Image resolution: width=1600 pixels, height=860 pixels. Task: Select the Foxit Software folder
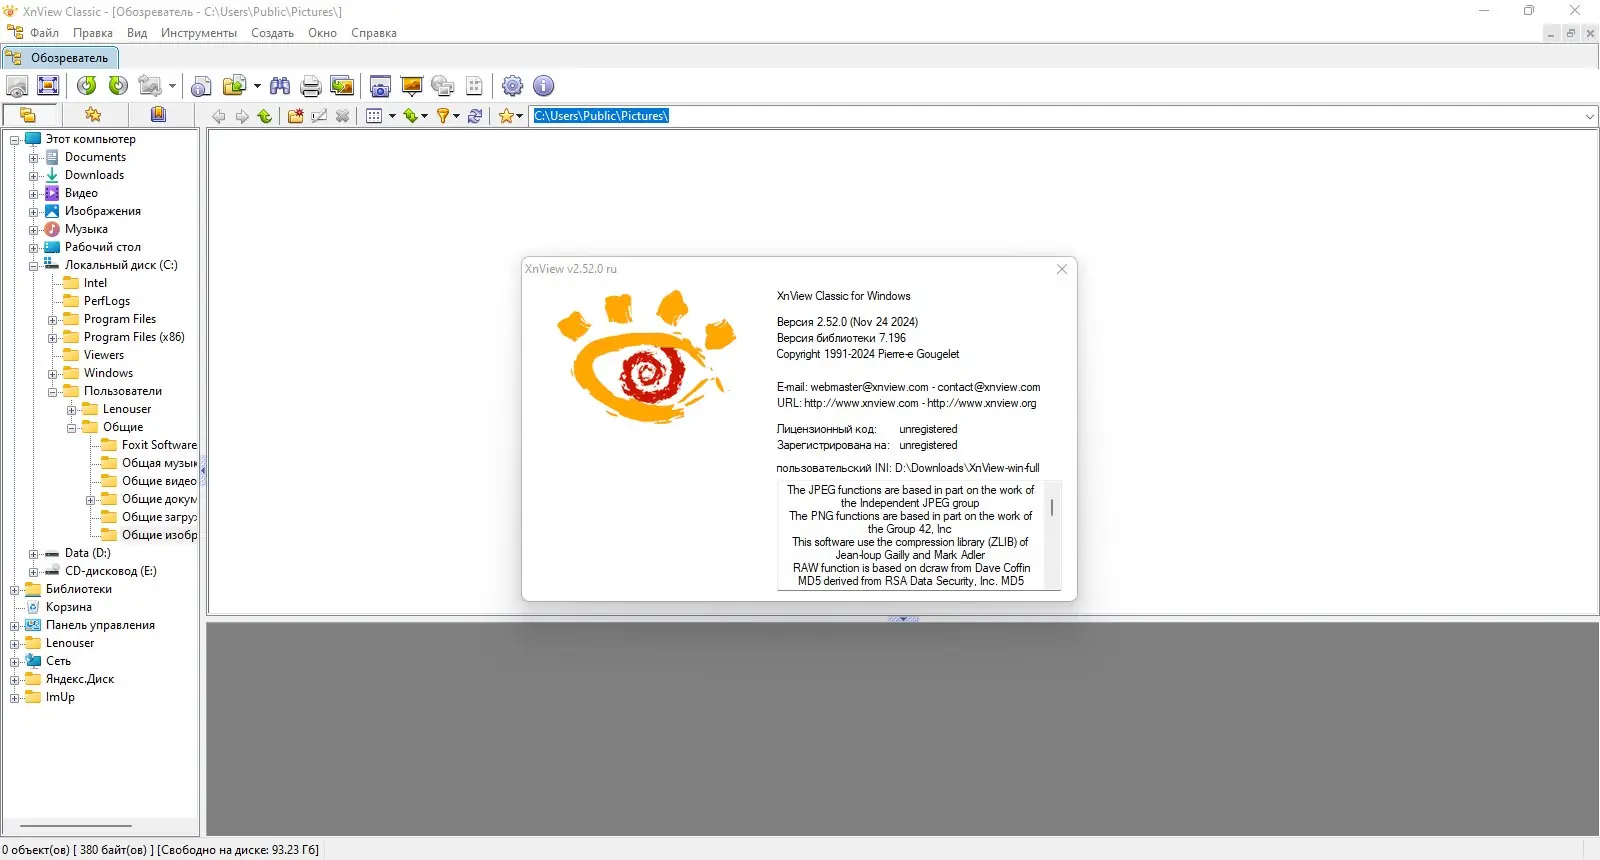(159, 445)
